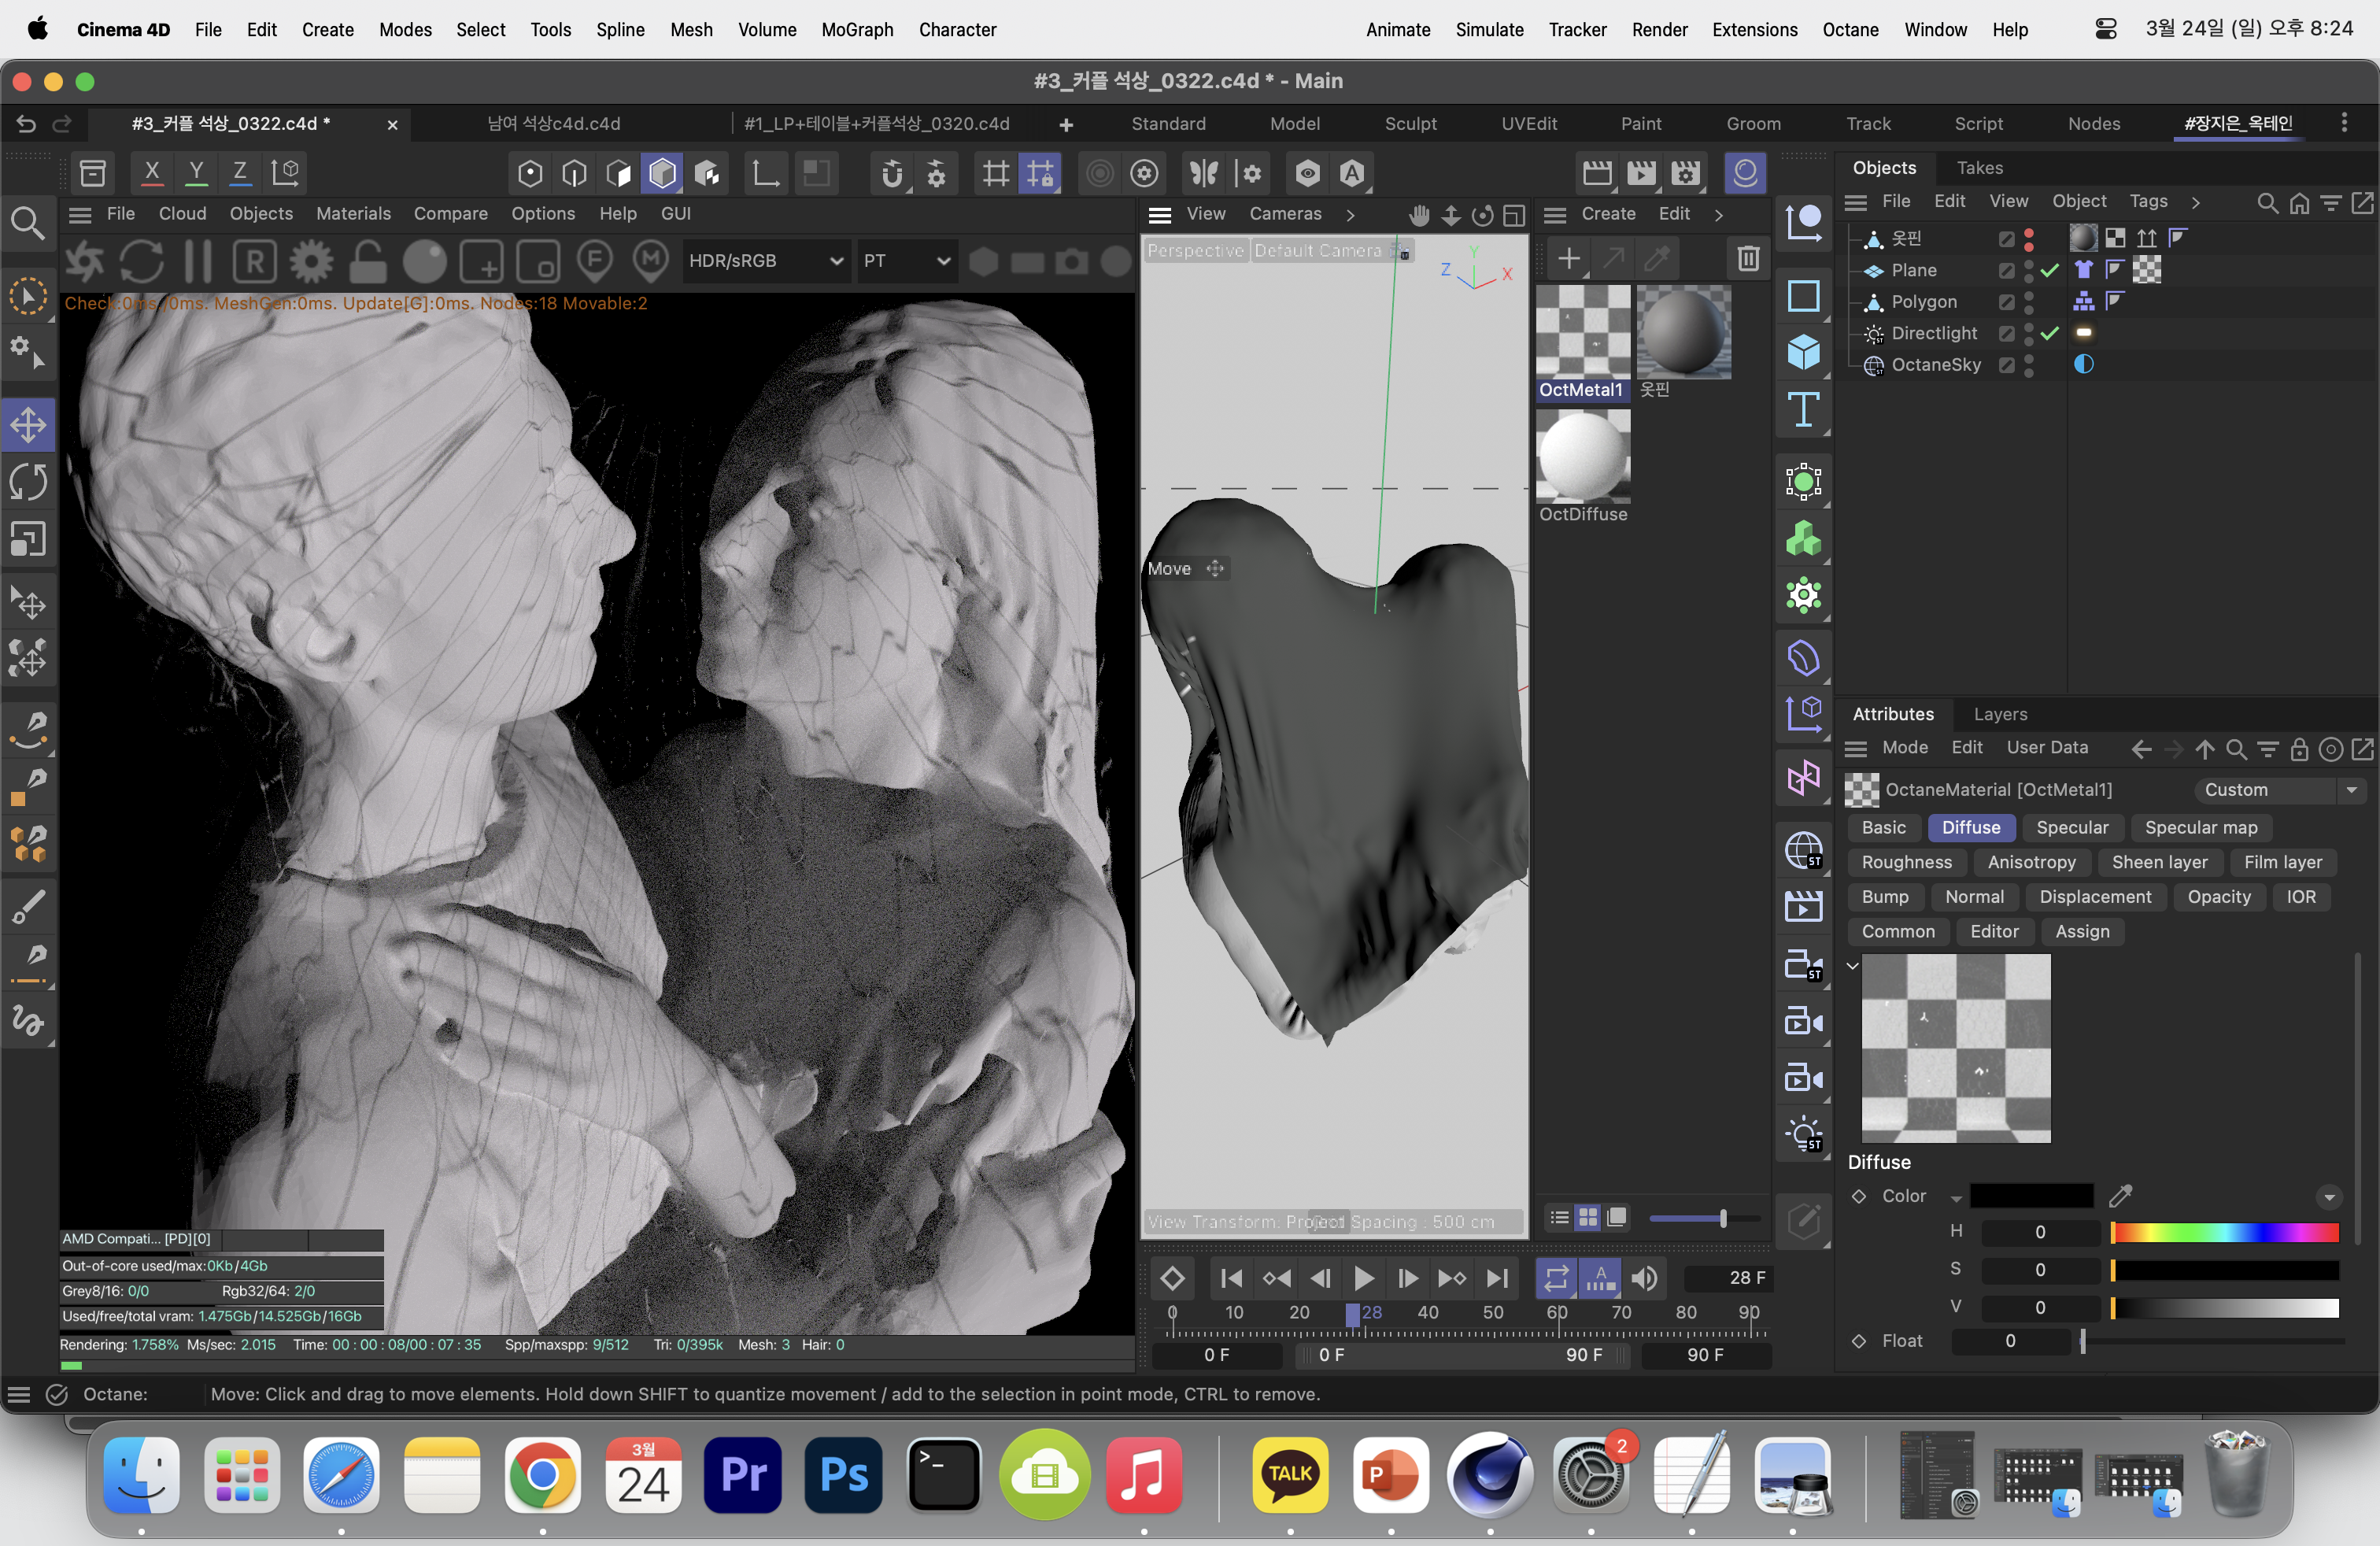Click the color eyedropper picker icon
This screenshot has height=1546, width=2380.
coord(2120,1195)
